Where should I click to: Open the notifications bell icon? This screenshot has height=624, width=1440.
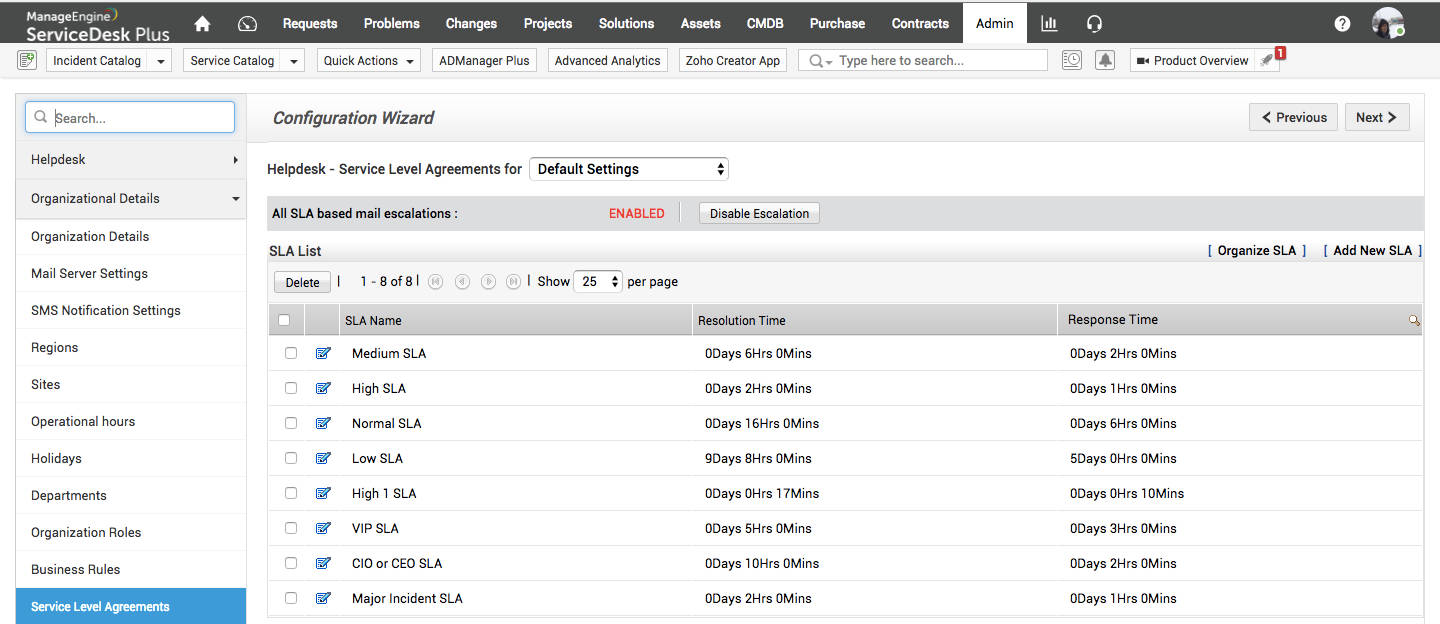tap(1104, 60)
